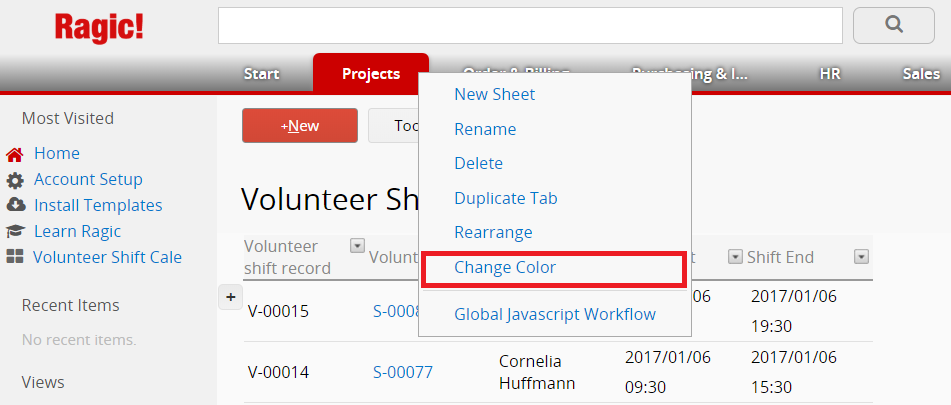The width and height of the screenshot is (951, 405).
Task: Click the top search input field
Action: [x=530, y=25]
